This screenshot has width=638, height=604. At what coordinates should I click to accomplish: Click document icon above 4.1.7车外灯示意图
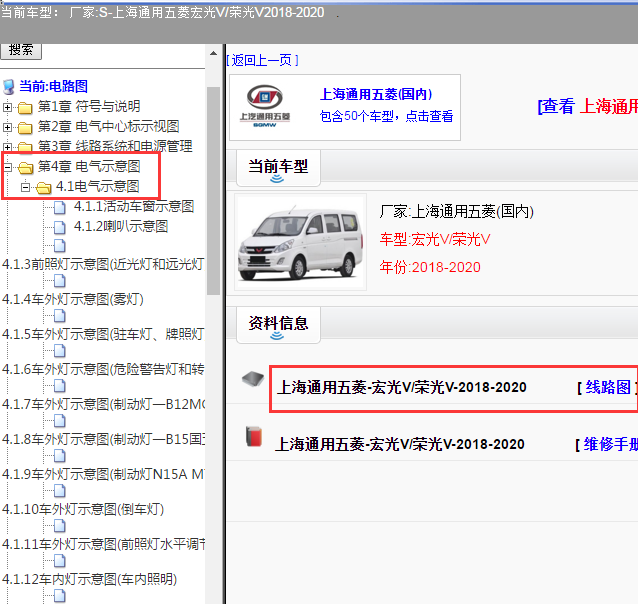pyautogui.click(x=60, y=385)
